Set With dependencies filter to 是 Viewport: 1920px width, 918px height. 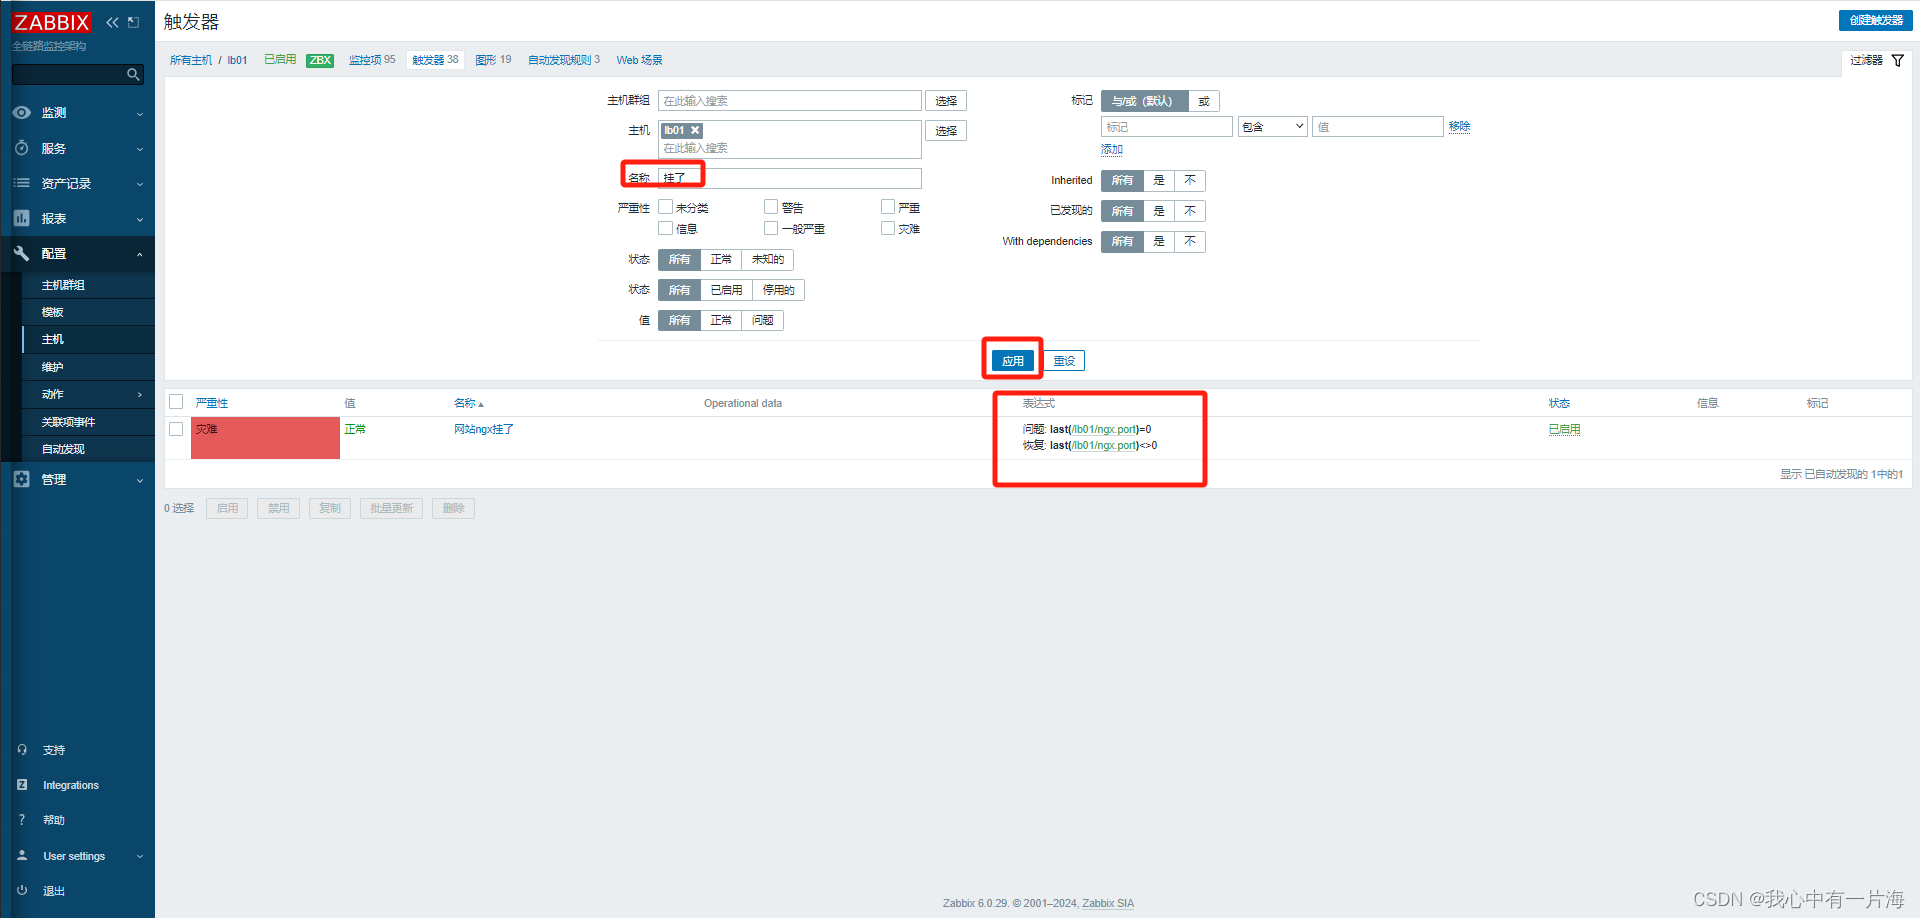(1159, 242)
